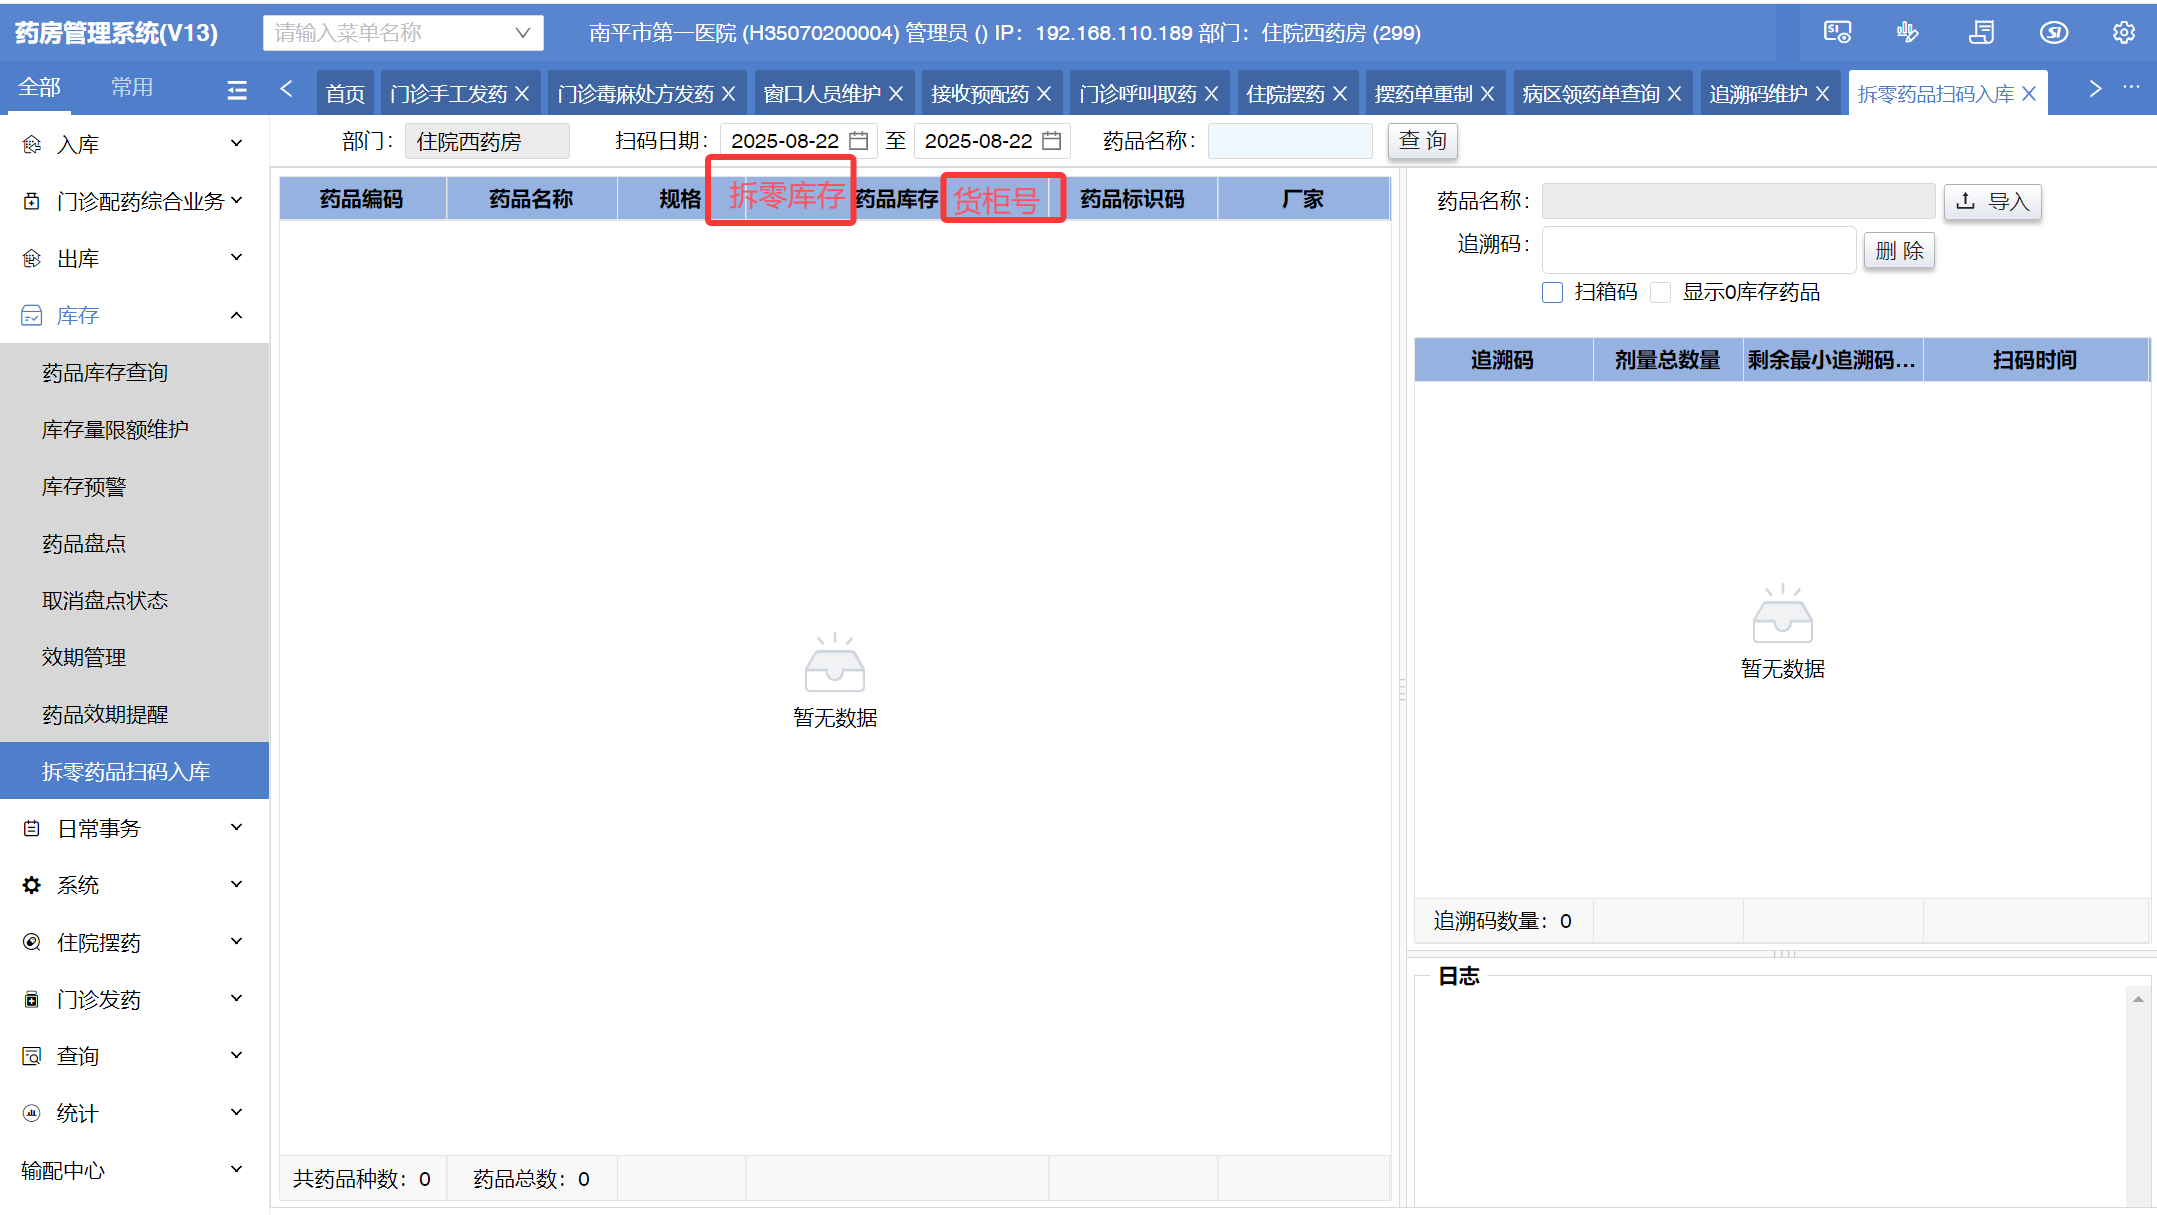The image size is (2157, 1215).
Task: Open the settings gear icon
Action: [x=2124, y=33]
